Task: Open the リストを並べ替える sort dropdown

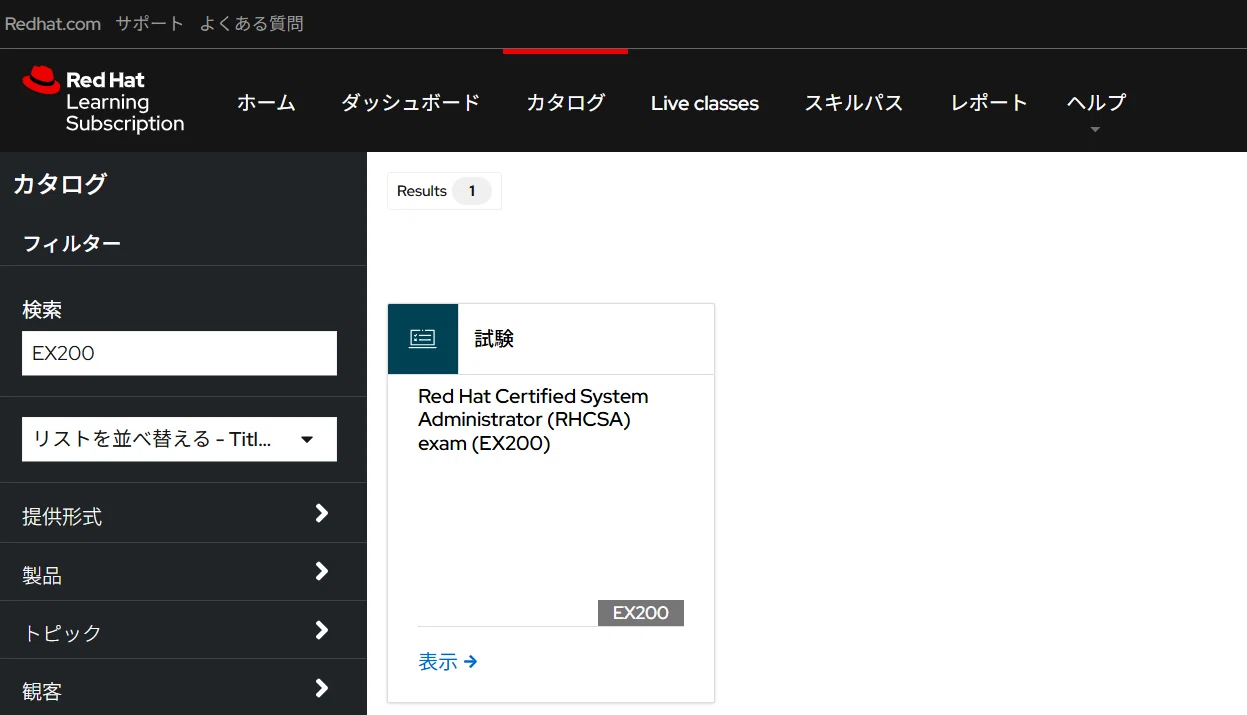Action: coord(179,439)
